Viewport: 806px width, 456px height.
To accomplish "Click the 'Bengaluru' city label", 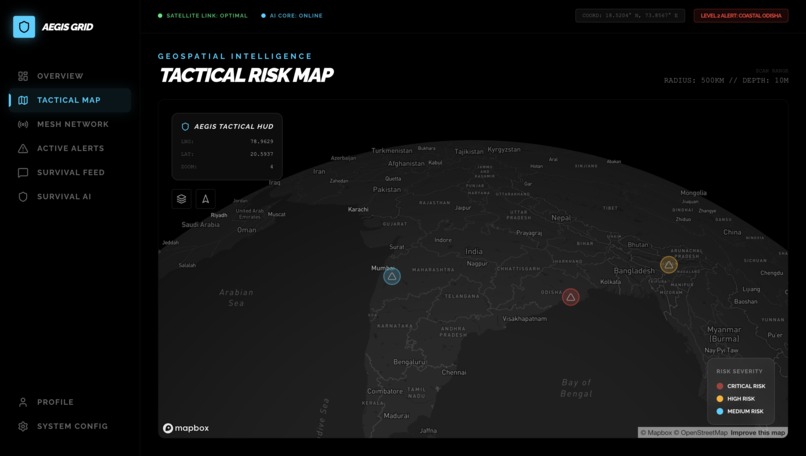I will point(410,362).
